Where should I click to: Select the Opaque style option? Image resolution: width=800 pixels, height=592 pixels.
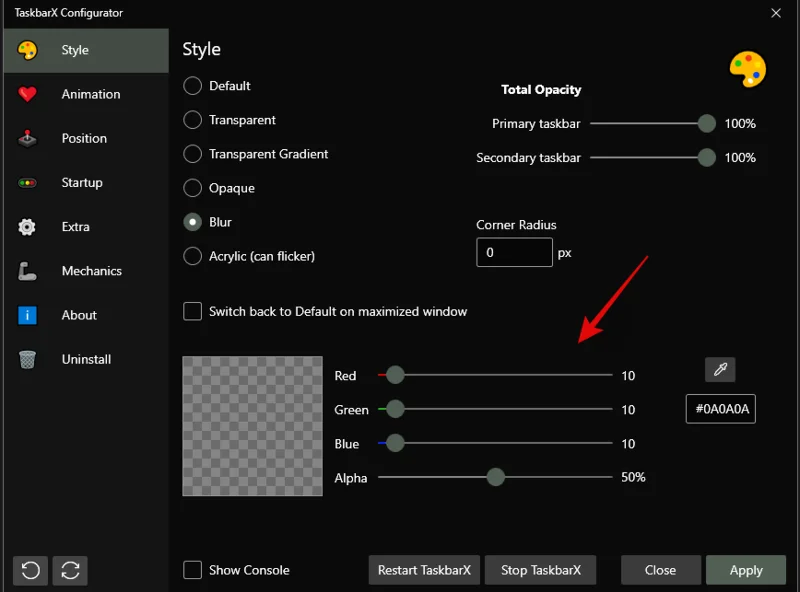pos(192,188)
